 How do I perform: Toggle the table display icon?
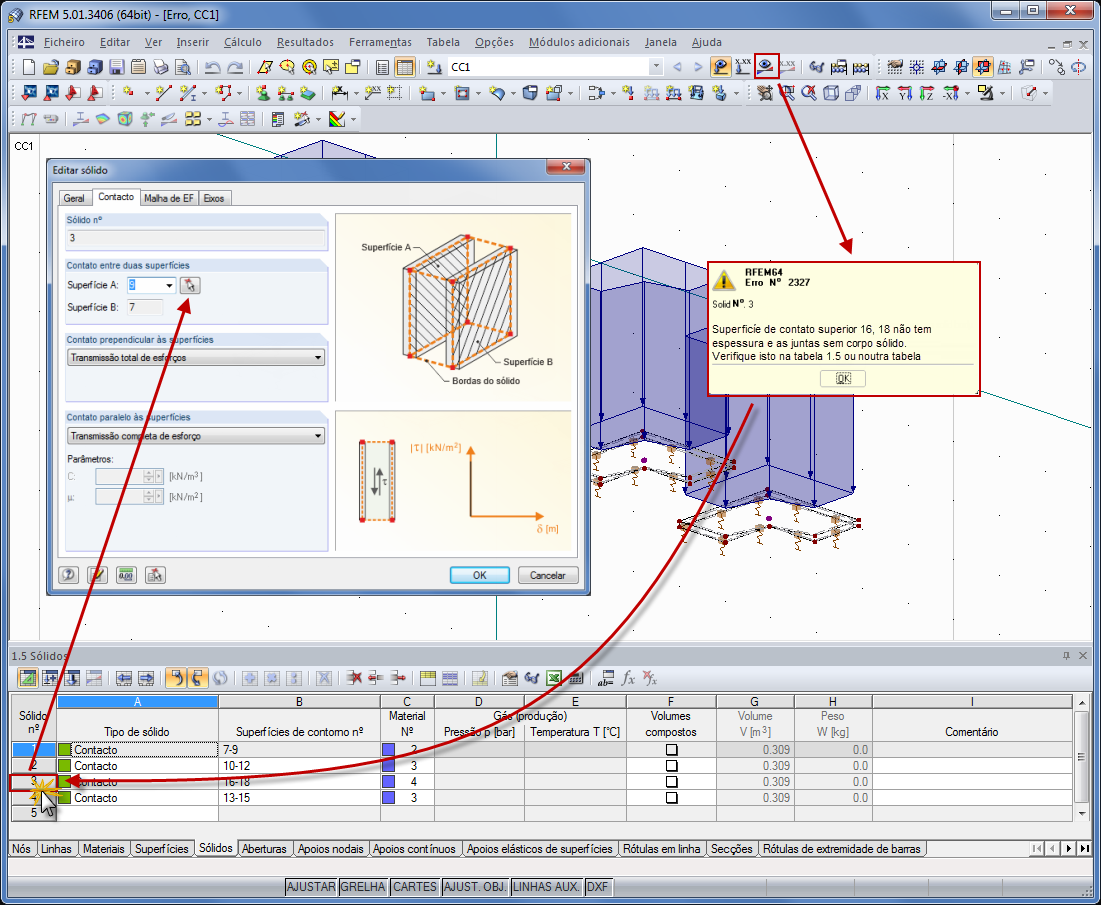pyautogui.click(x=404, y=67)
